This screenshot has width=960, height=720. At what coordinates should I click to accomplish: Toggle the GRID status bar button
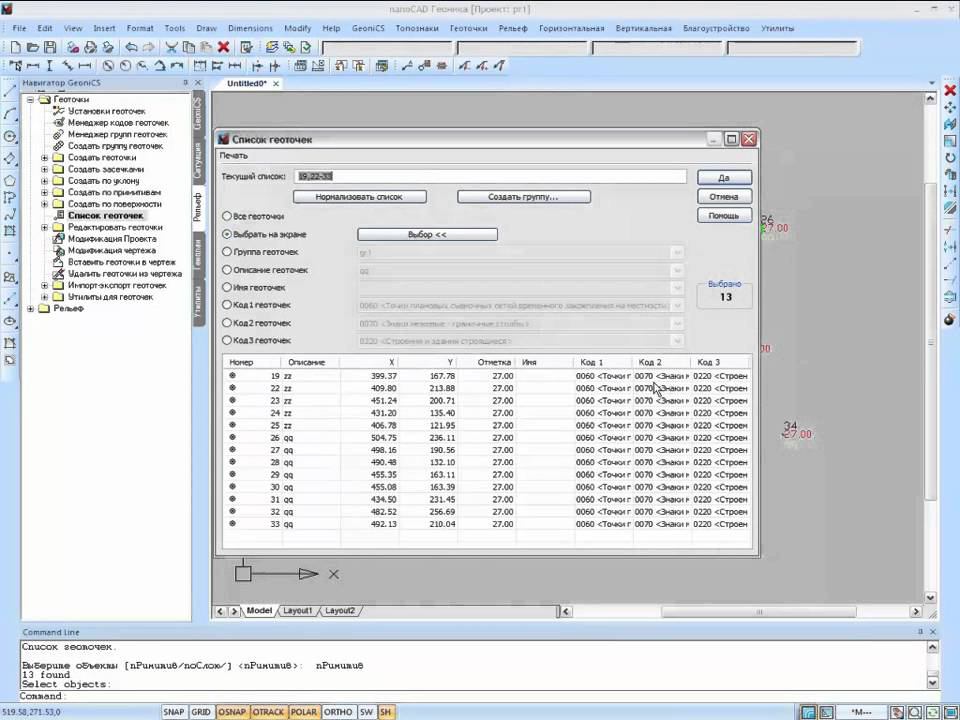201,712
